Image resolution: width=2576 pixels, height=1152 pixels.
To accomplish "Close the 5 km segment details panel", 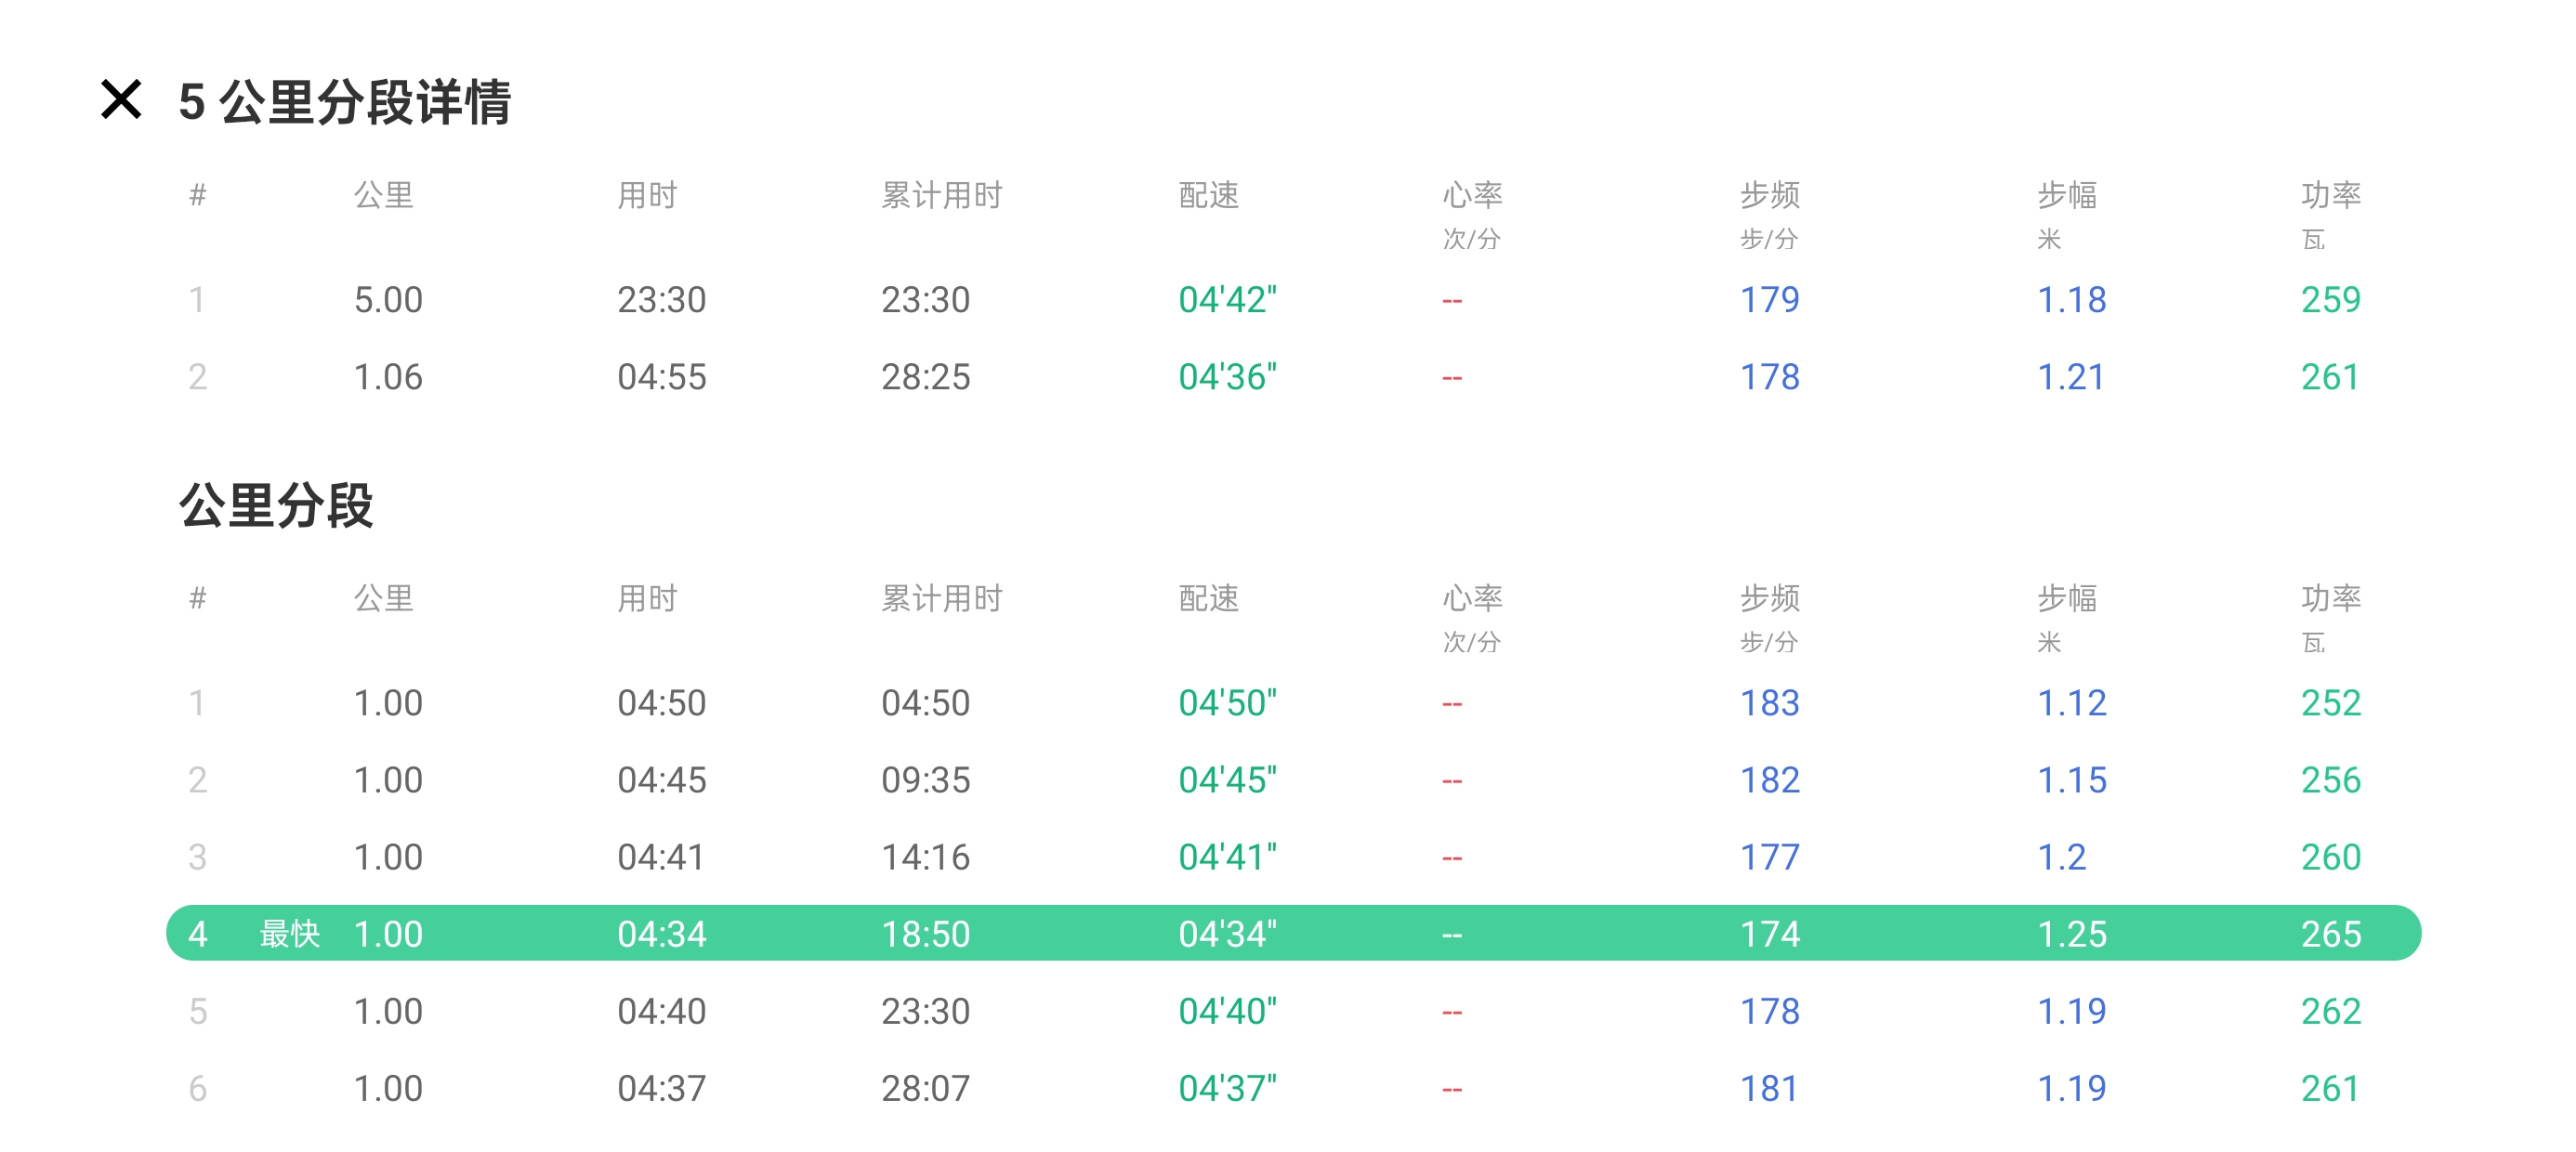I will (x=121, y=100).
